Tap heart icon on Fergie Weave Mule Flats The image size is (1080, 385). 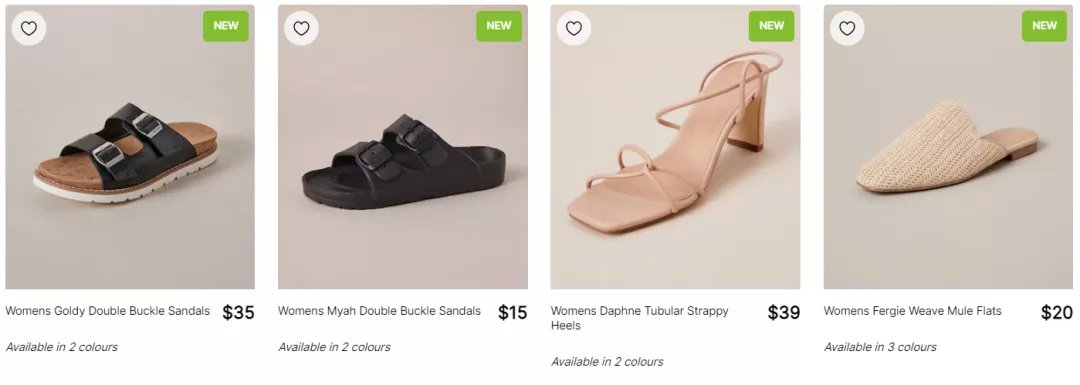[x=847, y=28]
